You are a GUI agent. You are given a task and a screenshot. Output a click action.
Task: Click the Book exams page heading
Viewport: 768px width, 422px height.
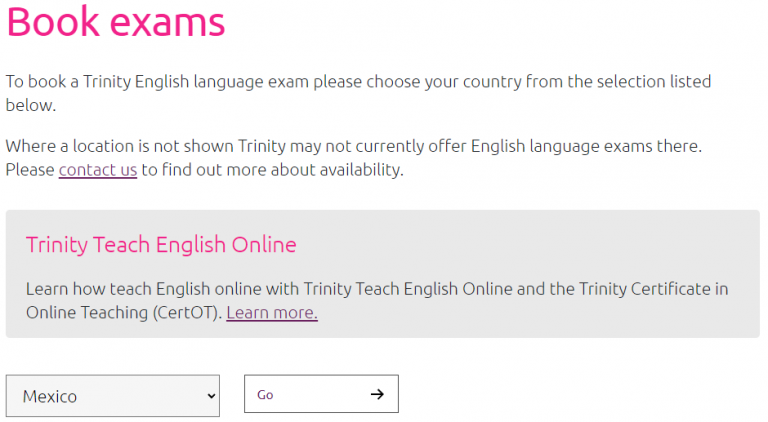point(116,22)
